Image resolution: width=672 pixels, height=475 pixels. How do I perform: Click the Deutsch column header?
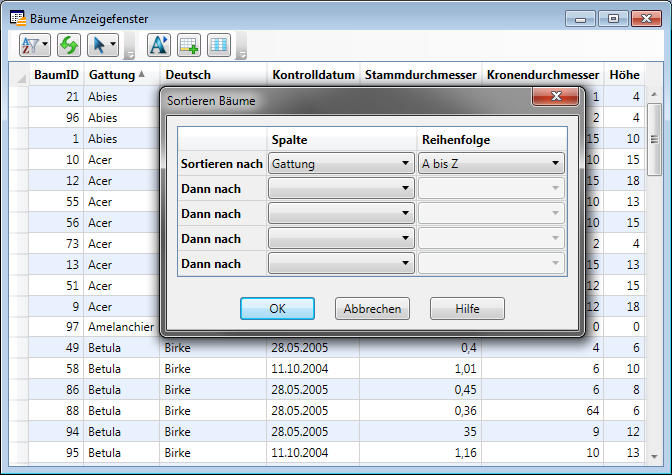(213, 75)
